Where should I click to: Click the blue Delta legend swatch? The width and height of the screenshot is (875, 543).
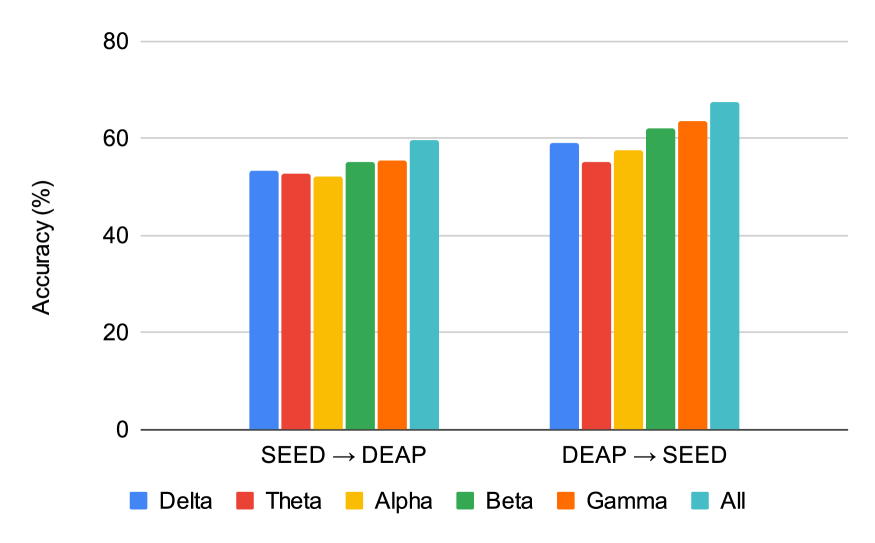tap(139, 501)
